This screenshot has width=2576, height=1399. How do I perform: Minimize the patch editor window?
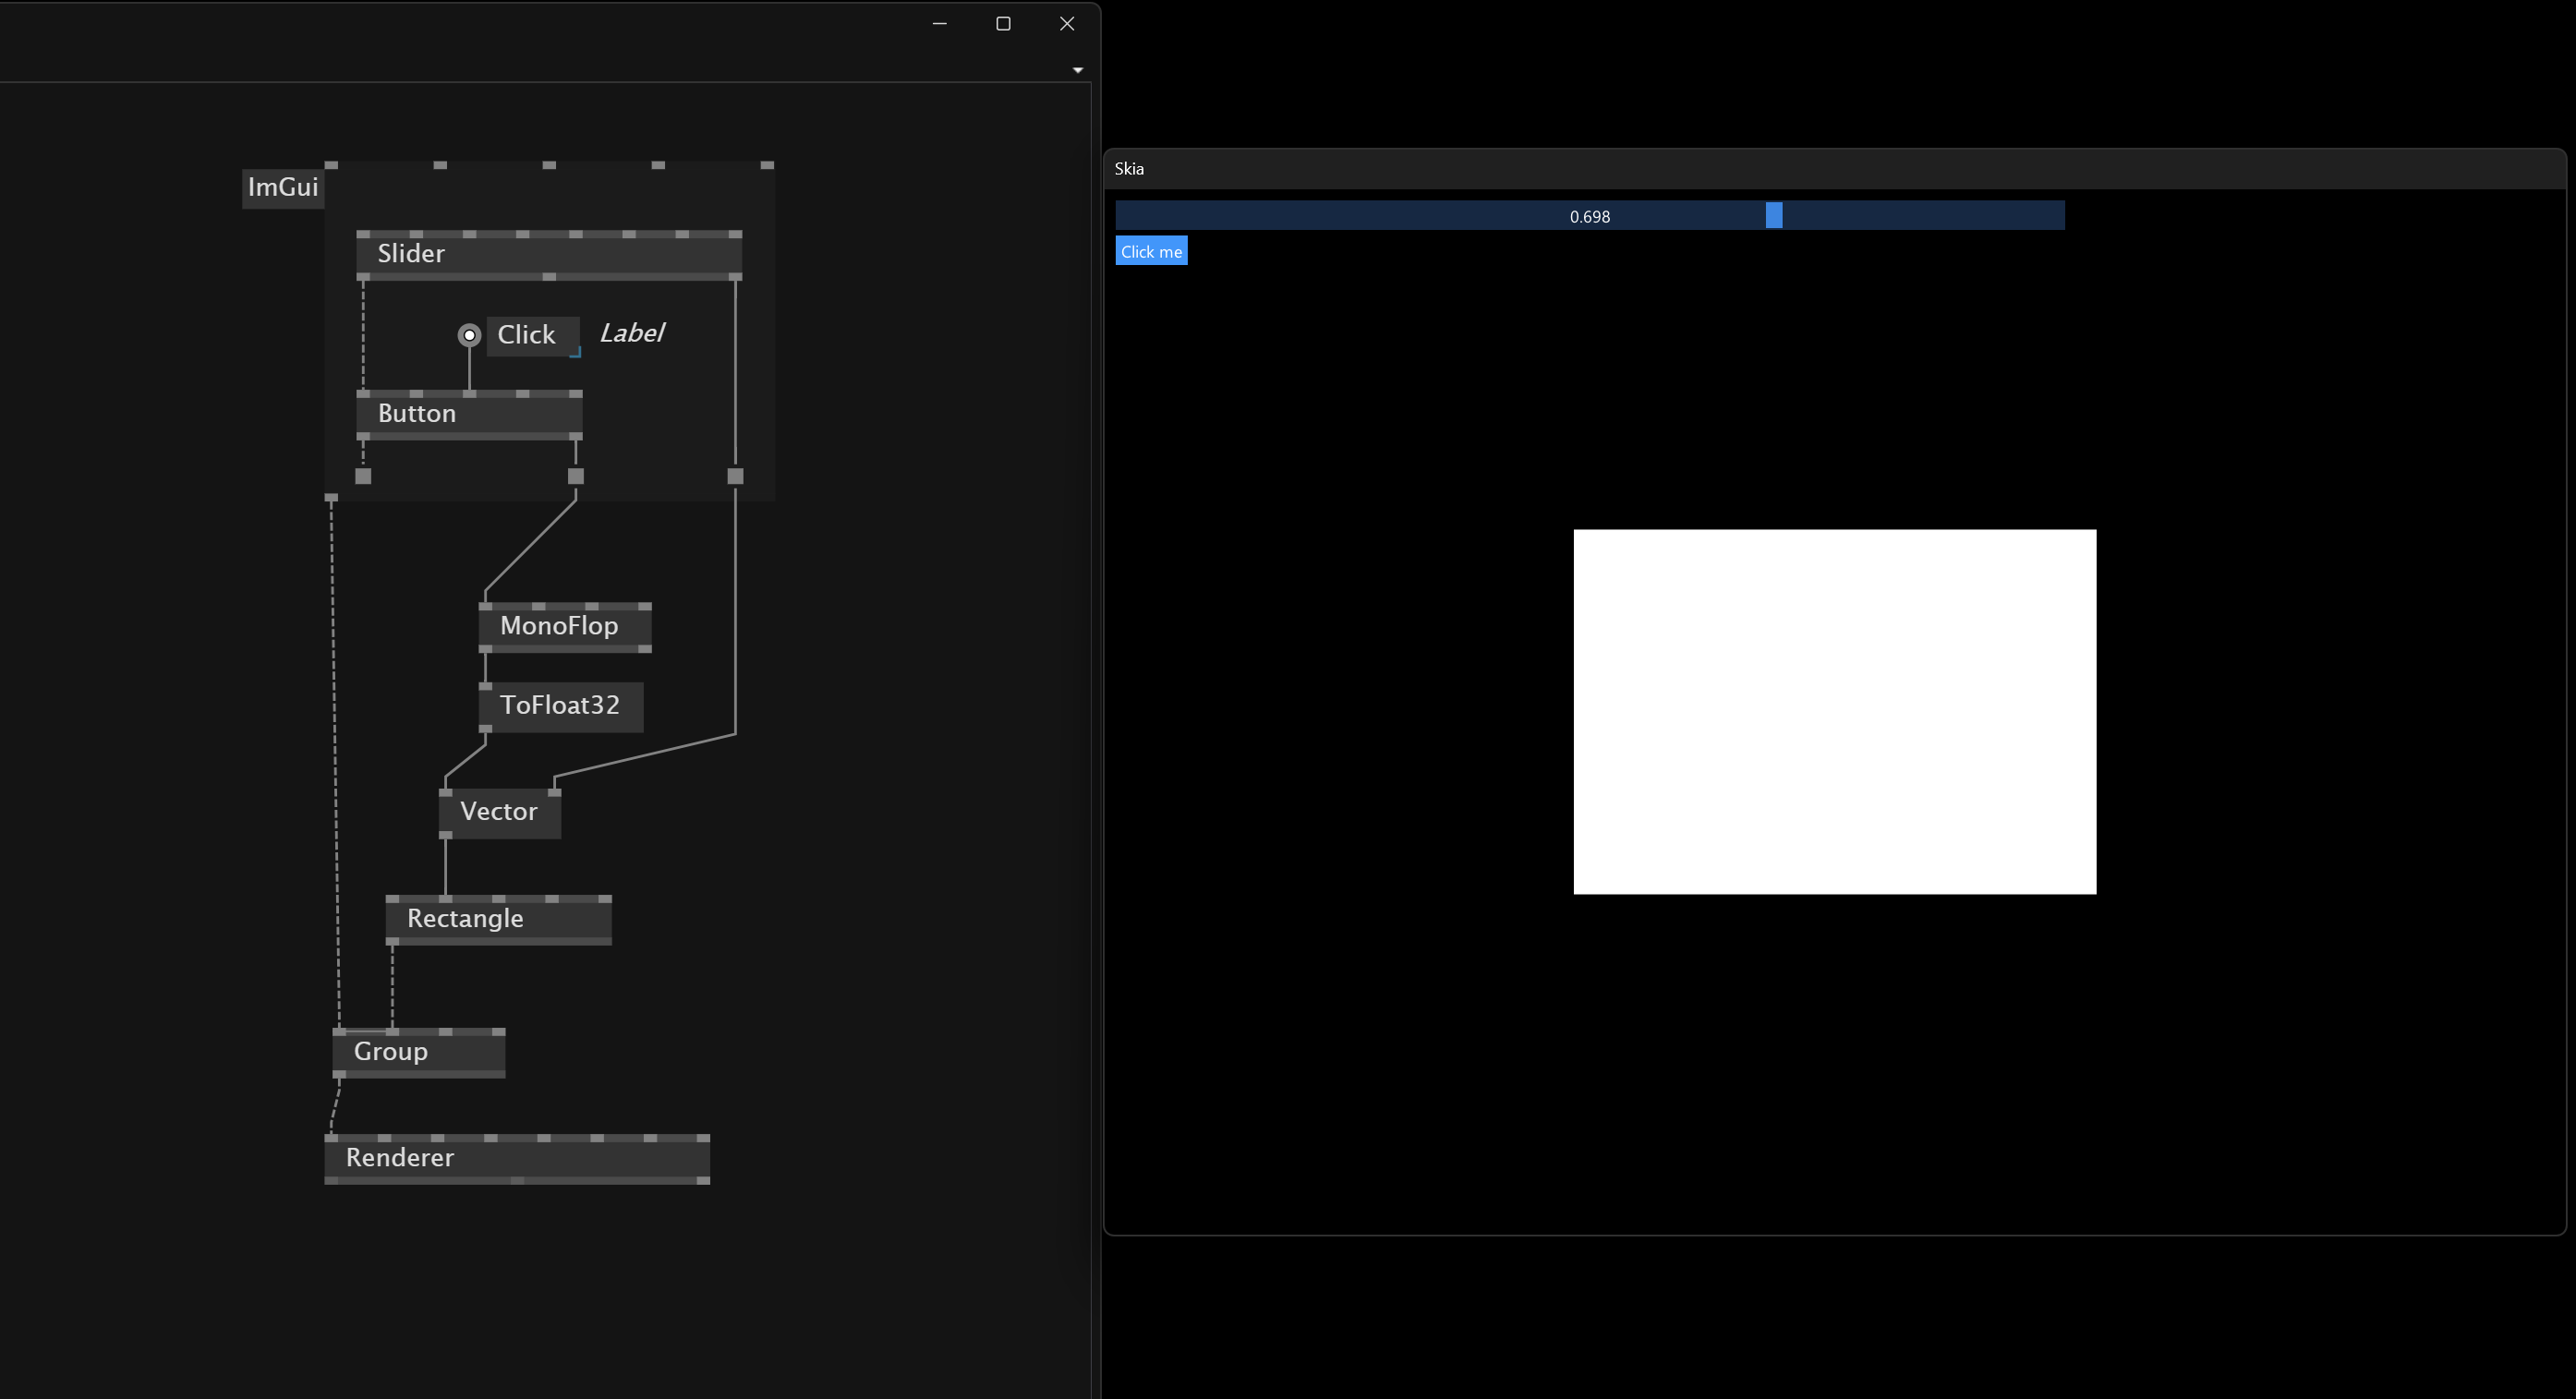pos(939,24)
